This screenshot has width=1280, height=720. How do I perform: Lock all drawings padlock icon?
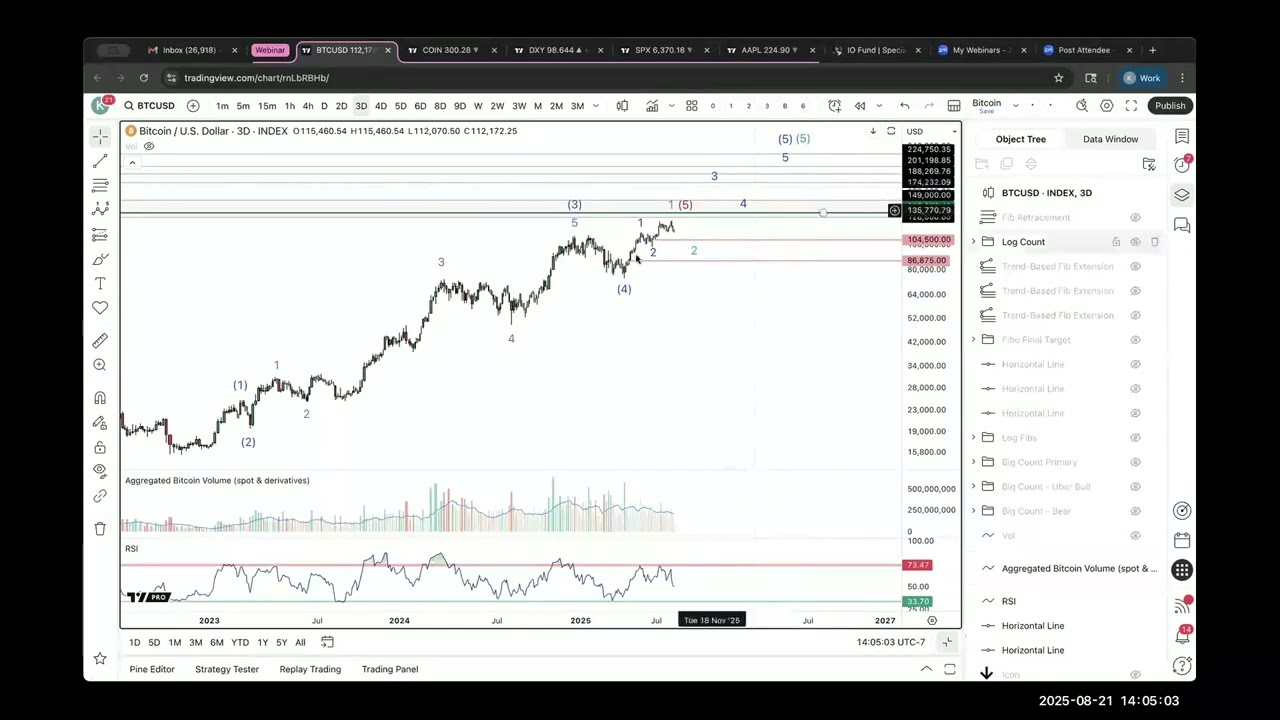100,447
